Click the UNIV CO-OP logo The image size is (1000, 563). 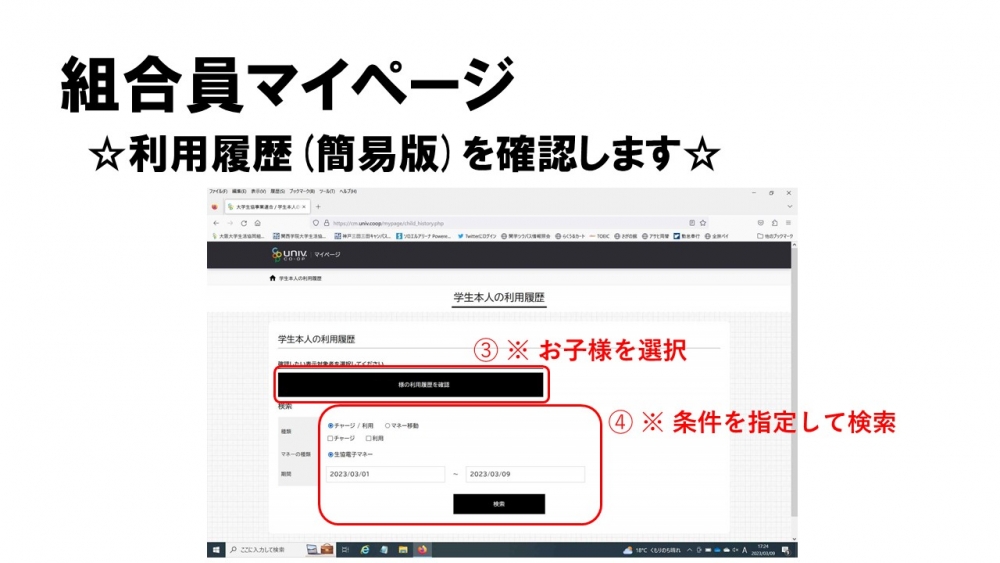(x=290, y=255)
